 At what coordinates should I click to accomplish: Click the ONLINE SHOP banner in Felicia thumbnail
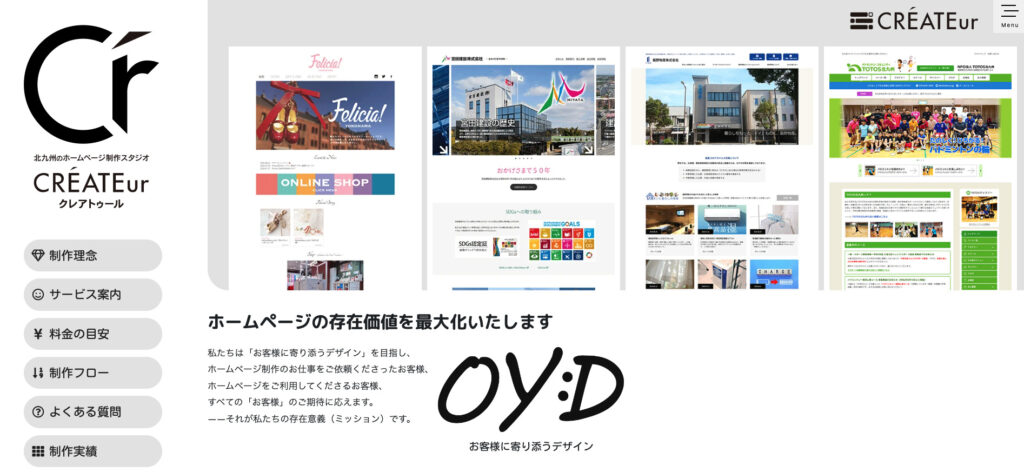pos(325,184)
